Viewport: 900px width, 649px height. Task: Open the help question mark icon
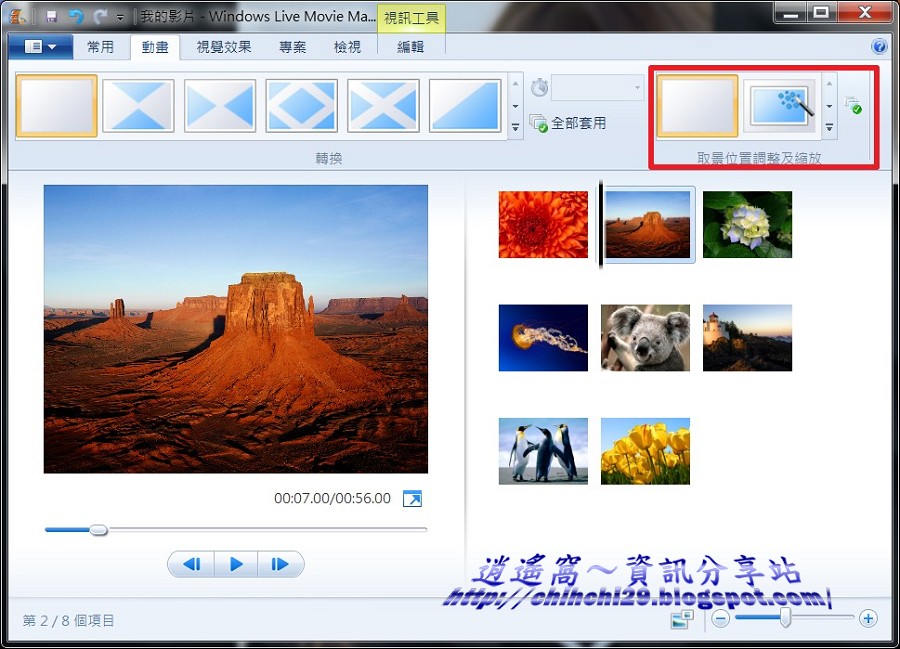[879, 46]
